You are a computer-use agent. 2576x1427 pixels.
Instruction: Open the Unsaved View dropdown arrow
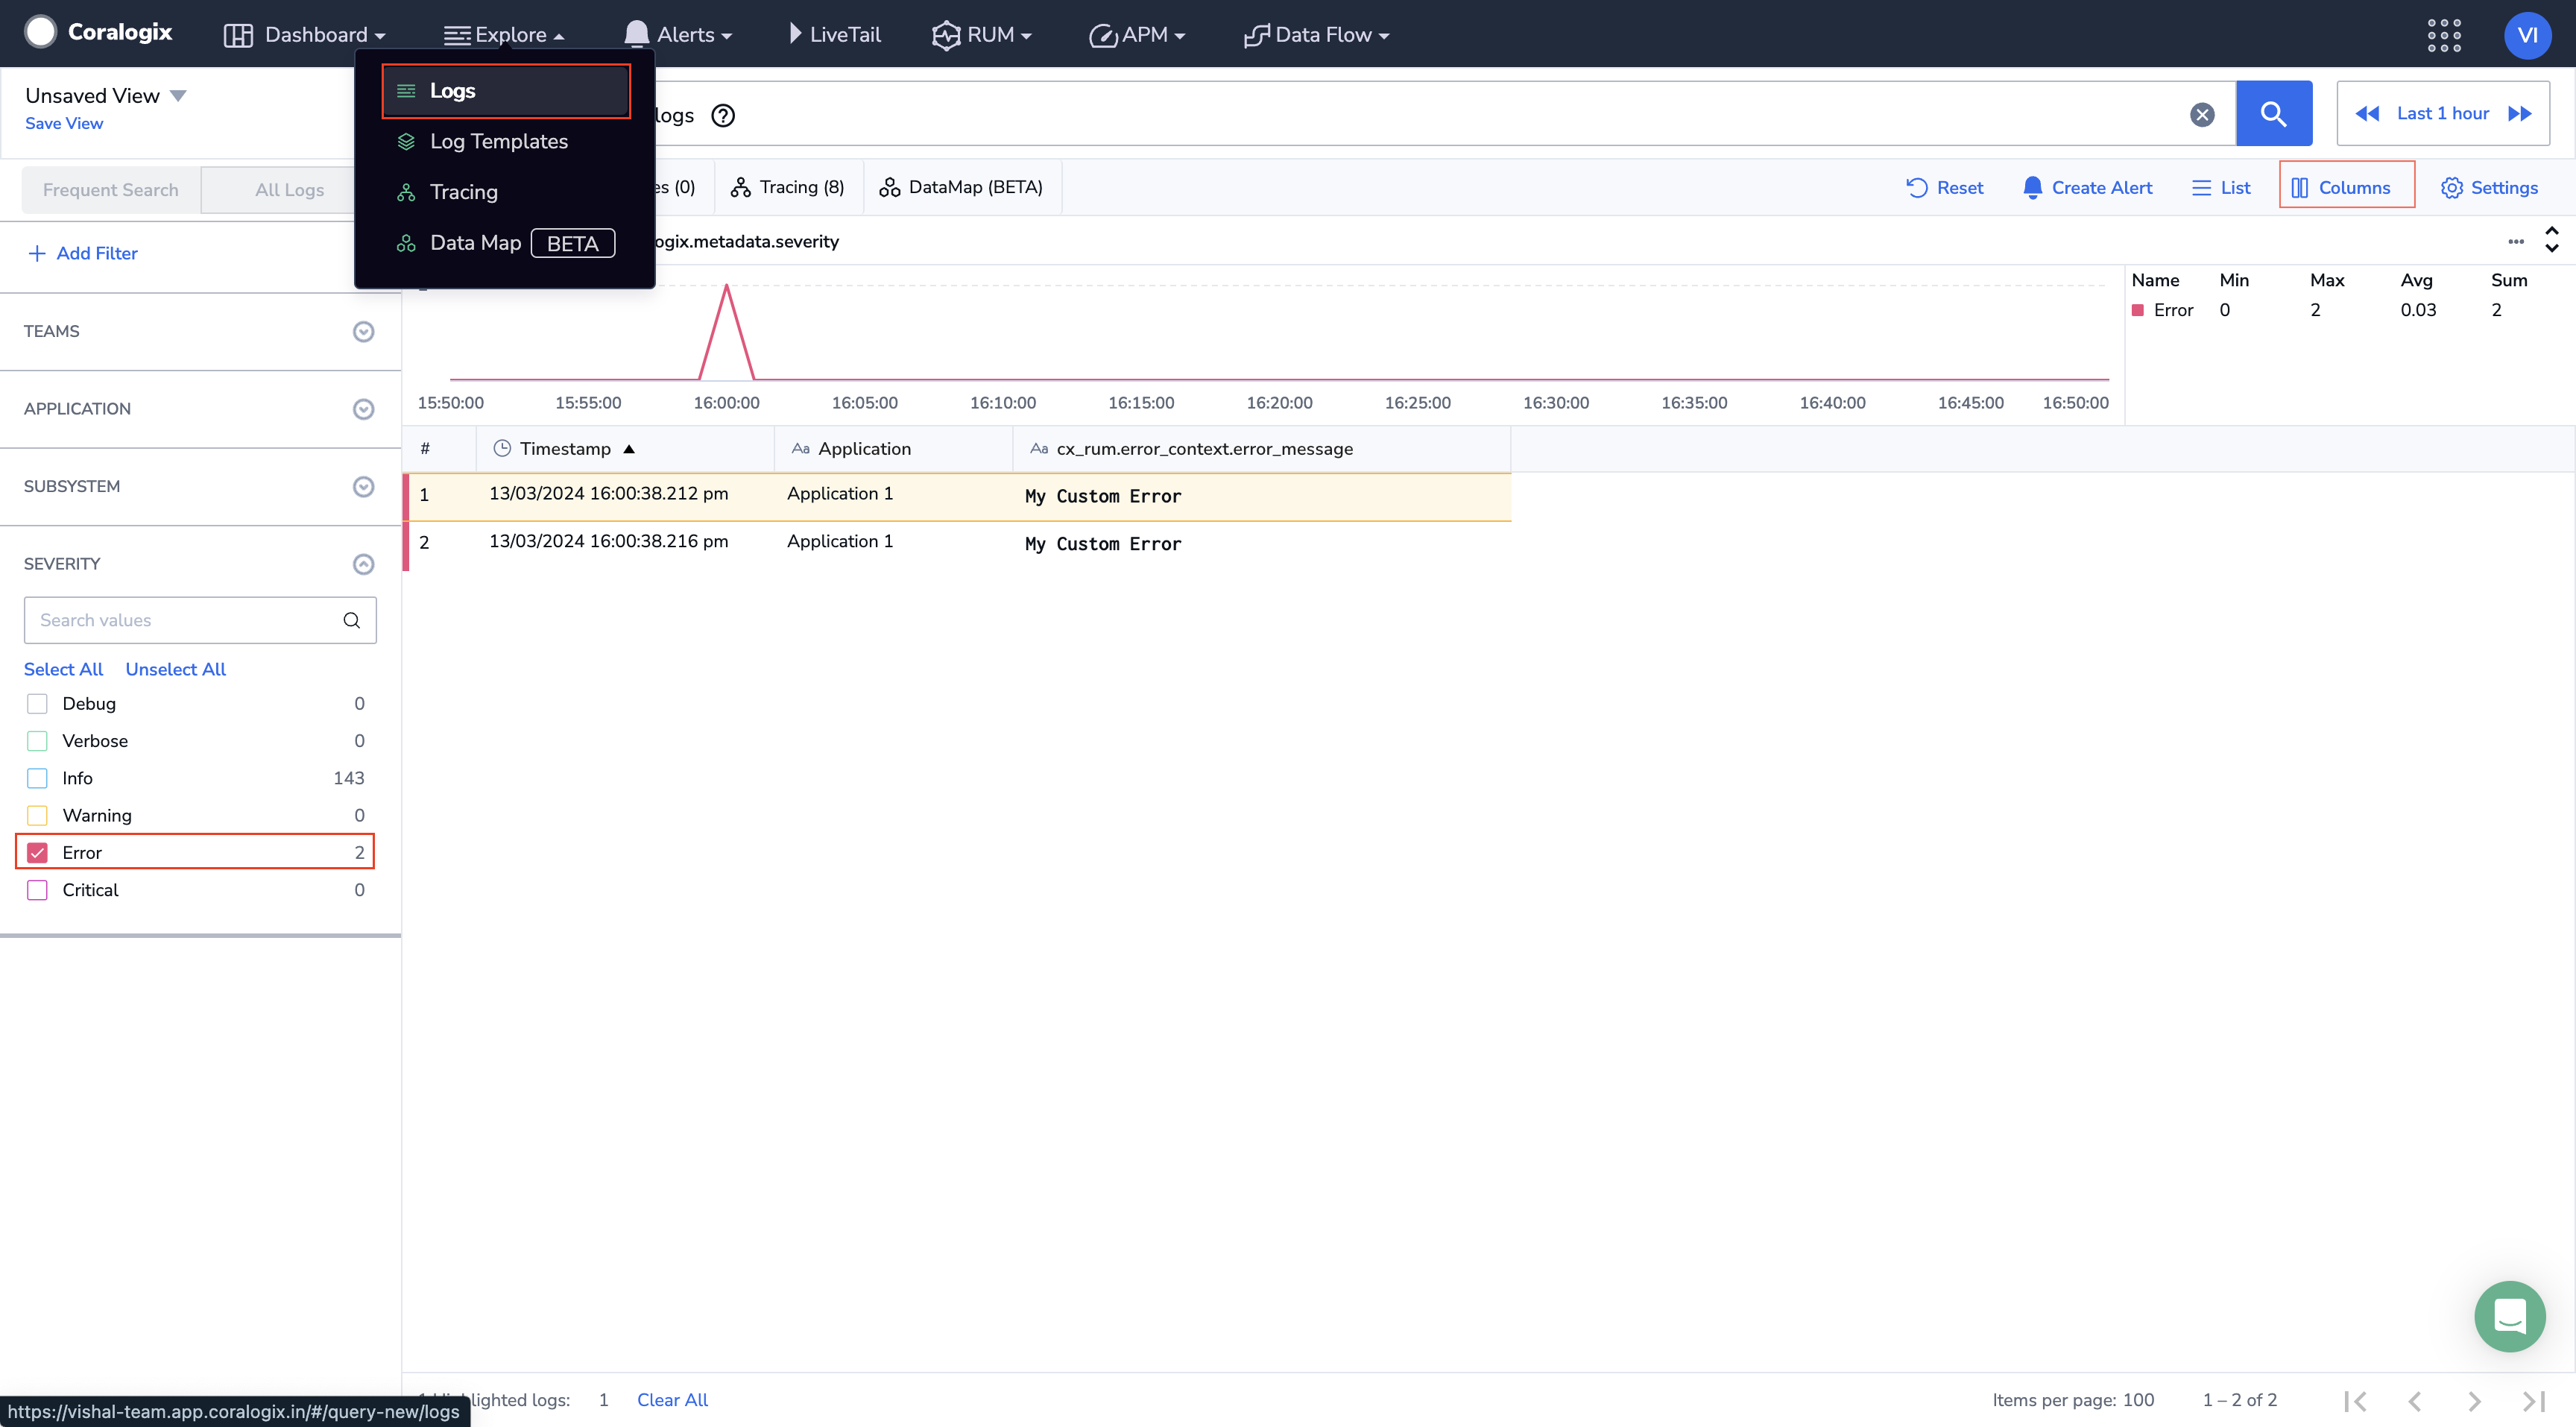point(178,96)
